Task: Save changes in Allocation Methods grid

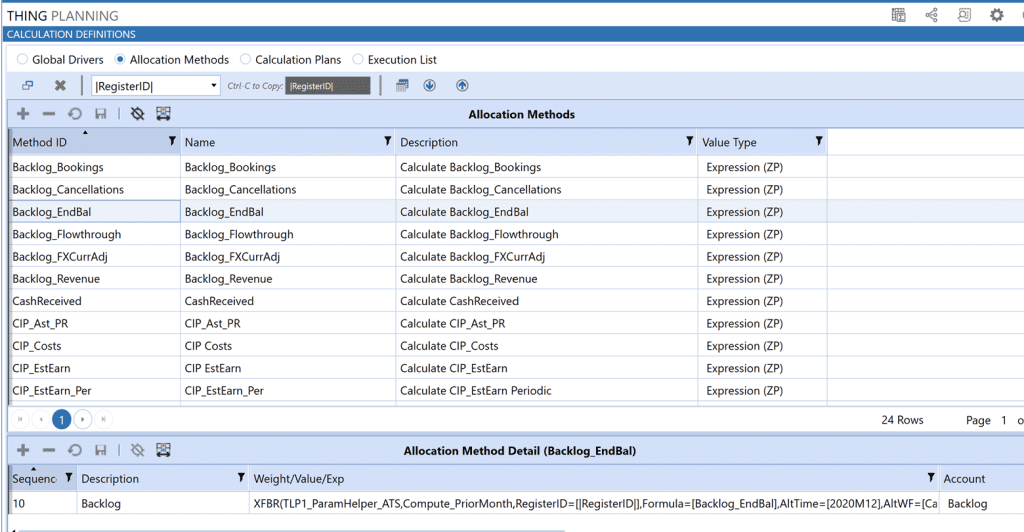Action: pos(101,114)
